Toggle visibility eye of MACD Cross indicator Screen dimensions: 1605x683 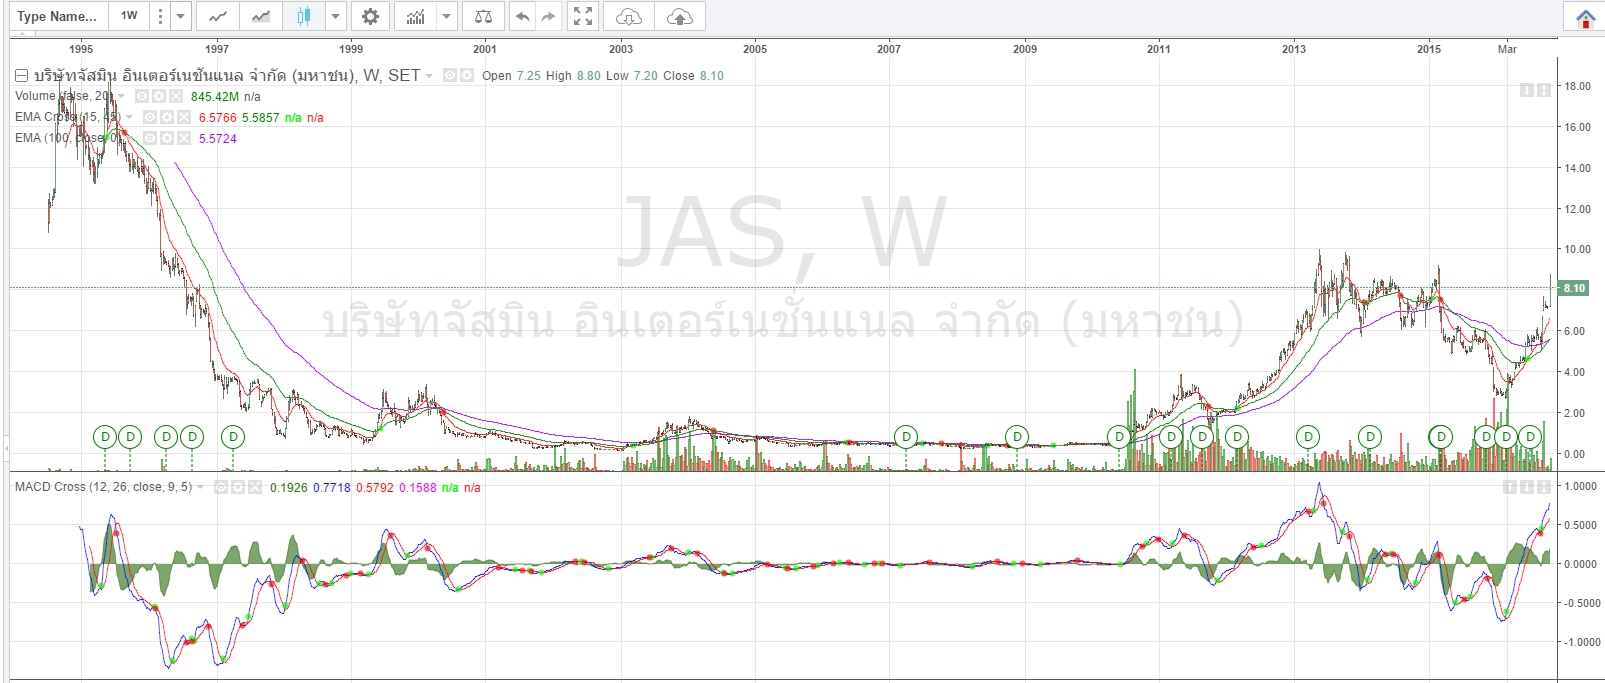(x=221, y=487)
